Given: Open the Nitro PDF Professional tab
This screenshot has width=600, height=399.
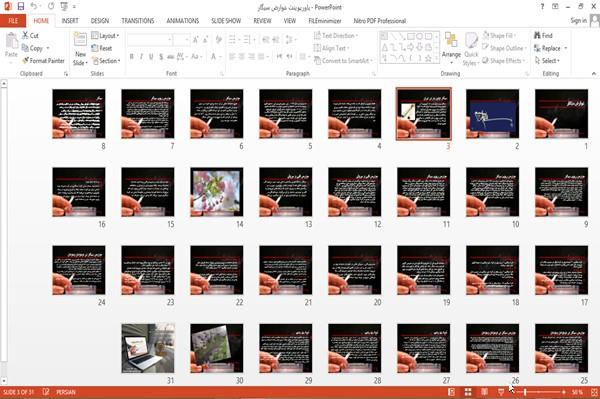Looking at the screenshot, I should 380,21.
